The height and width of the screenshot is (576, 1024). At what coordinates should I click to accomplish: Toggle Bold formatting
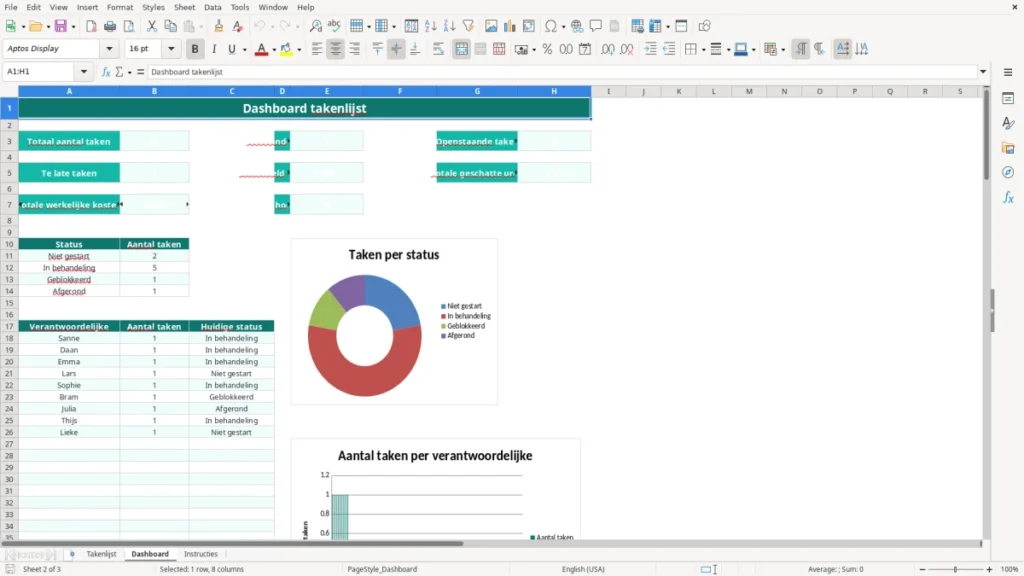[195, 49]
